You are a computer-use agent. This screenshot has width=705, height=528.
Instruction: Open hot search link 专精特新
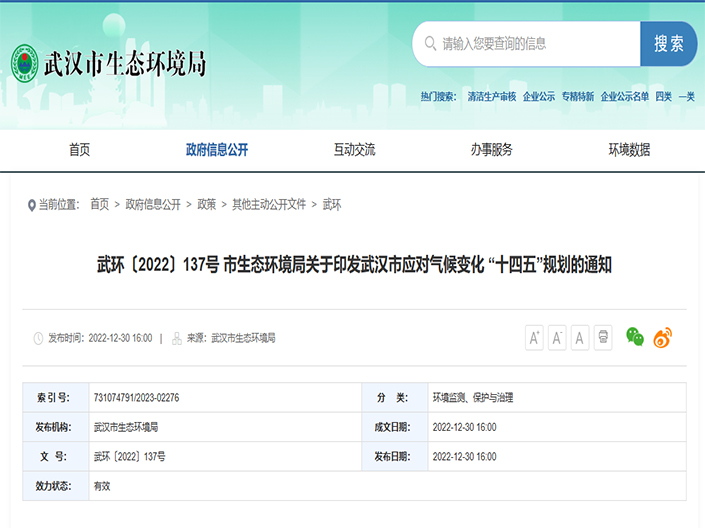coord(577,97)
